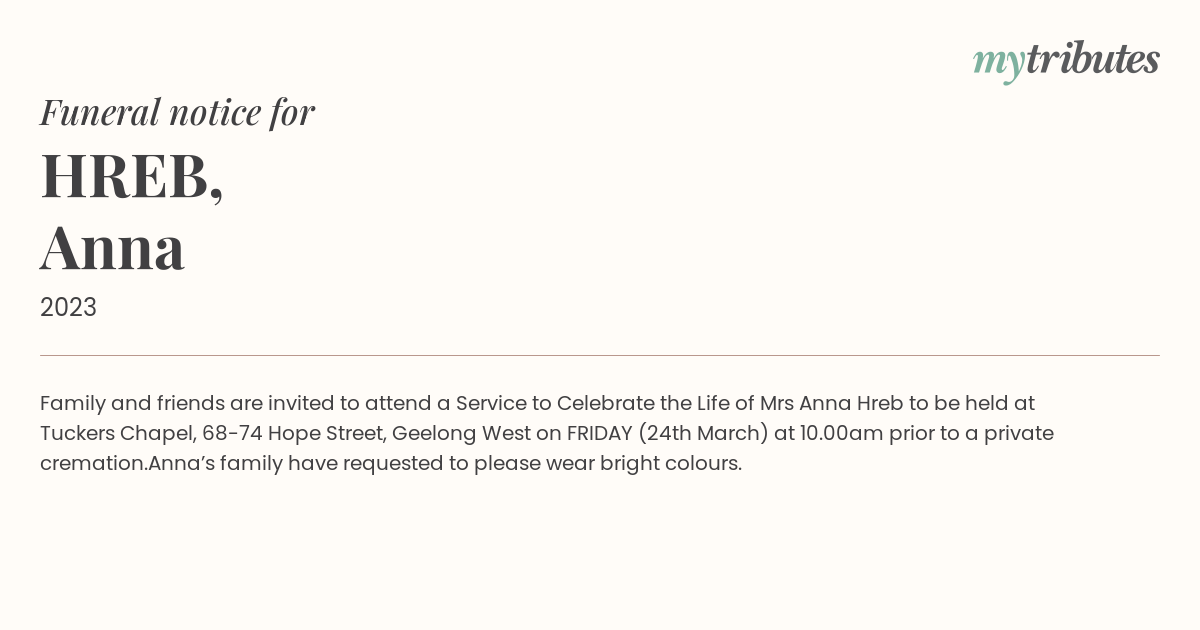This screenshot has height=630, width=1200.
Task: Click the first name "Anna" title
Action: point(112,248)
